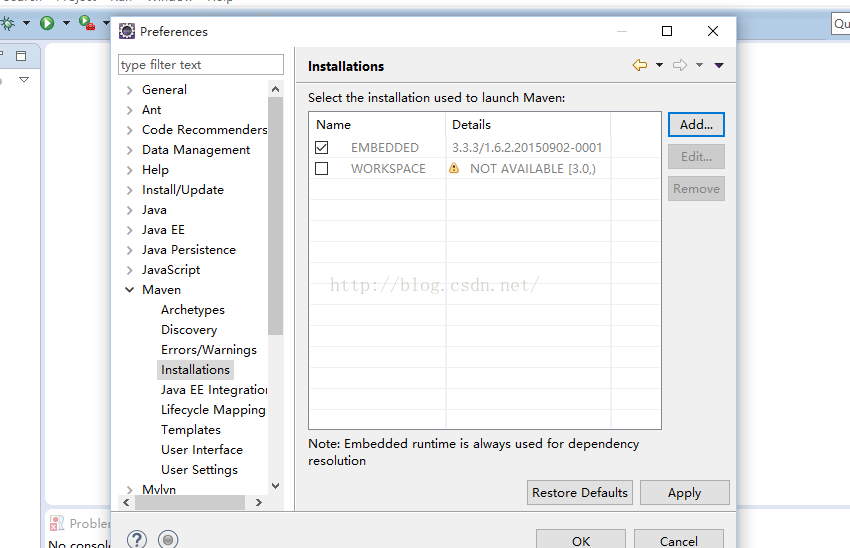Click the Help question mark icon
The image size is (850, 548).
pos(137,539)
